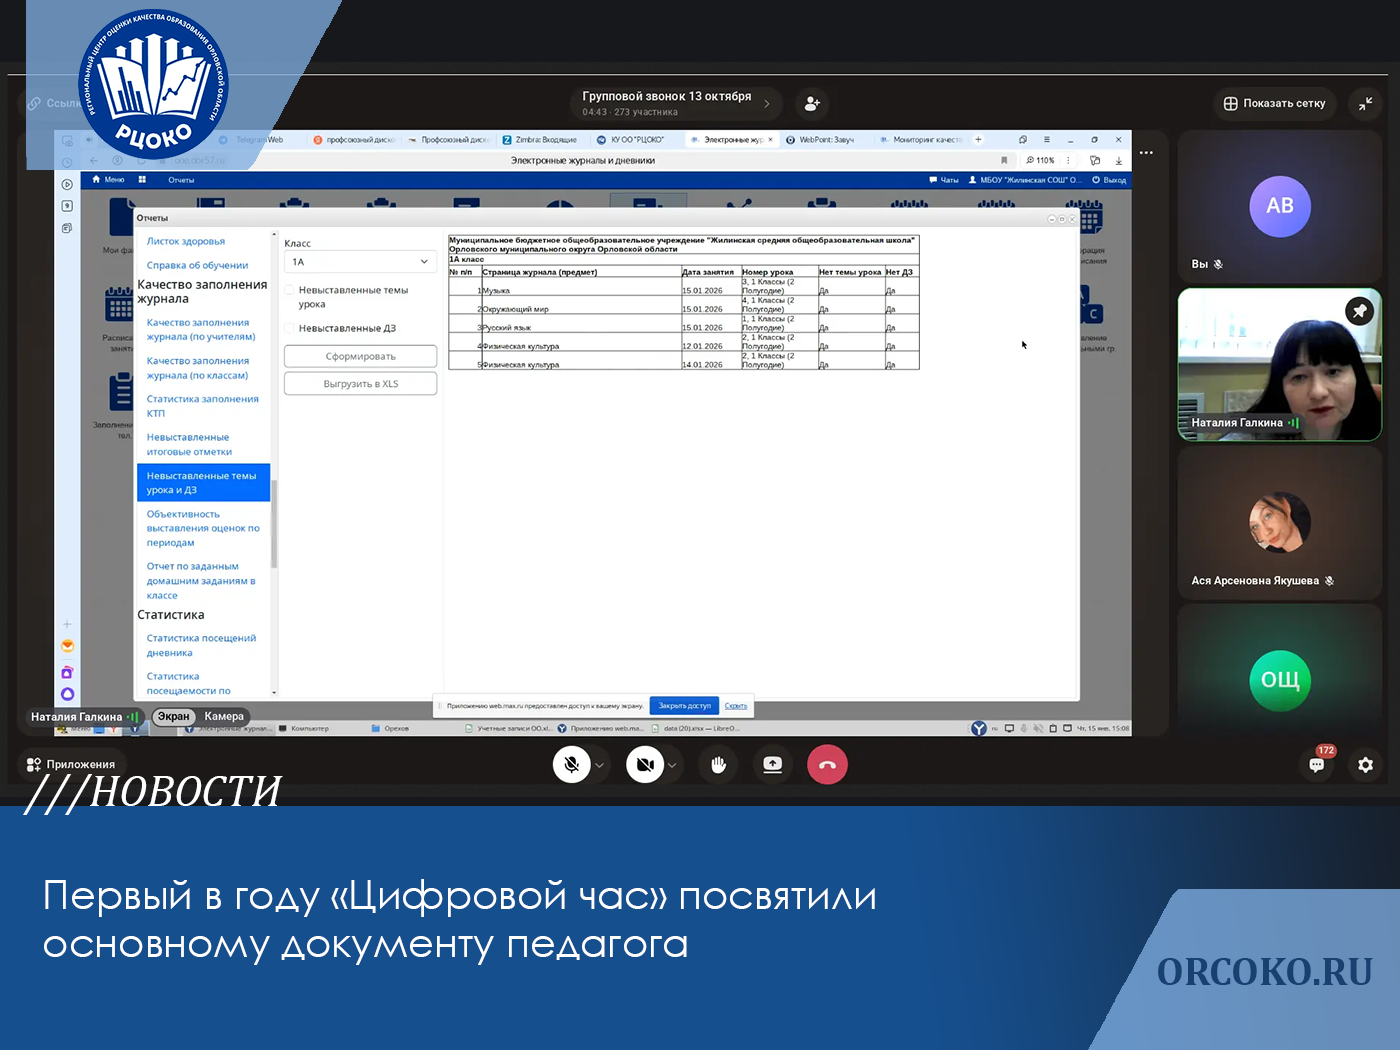Image resolution: width=1400 pixels, height=1050 pixels.
Task: Unpin Наталия Галкина's video tile
Action: click(x=1359, y=311)
